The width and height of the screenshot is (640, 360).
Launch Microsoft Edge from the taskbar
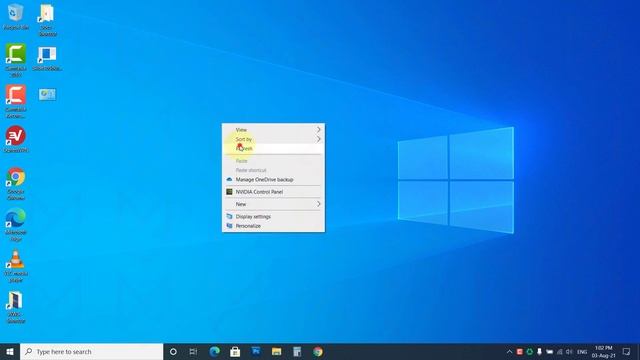pyautogui.click(x=214, y=351)
